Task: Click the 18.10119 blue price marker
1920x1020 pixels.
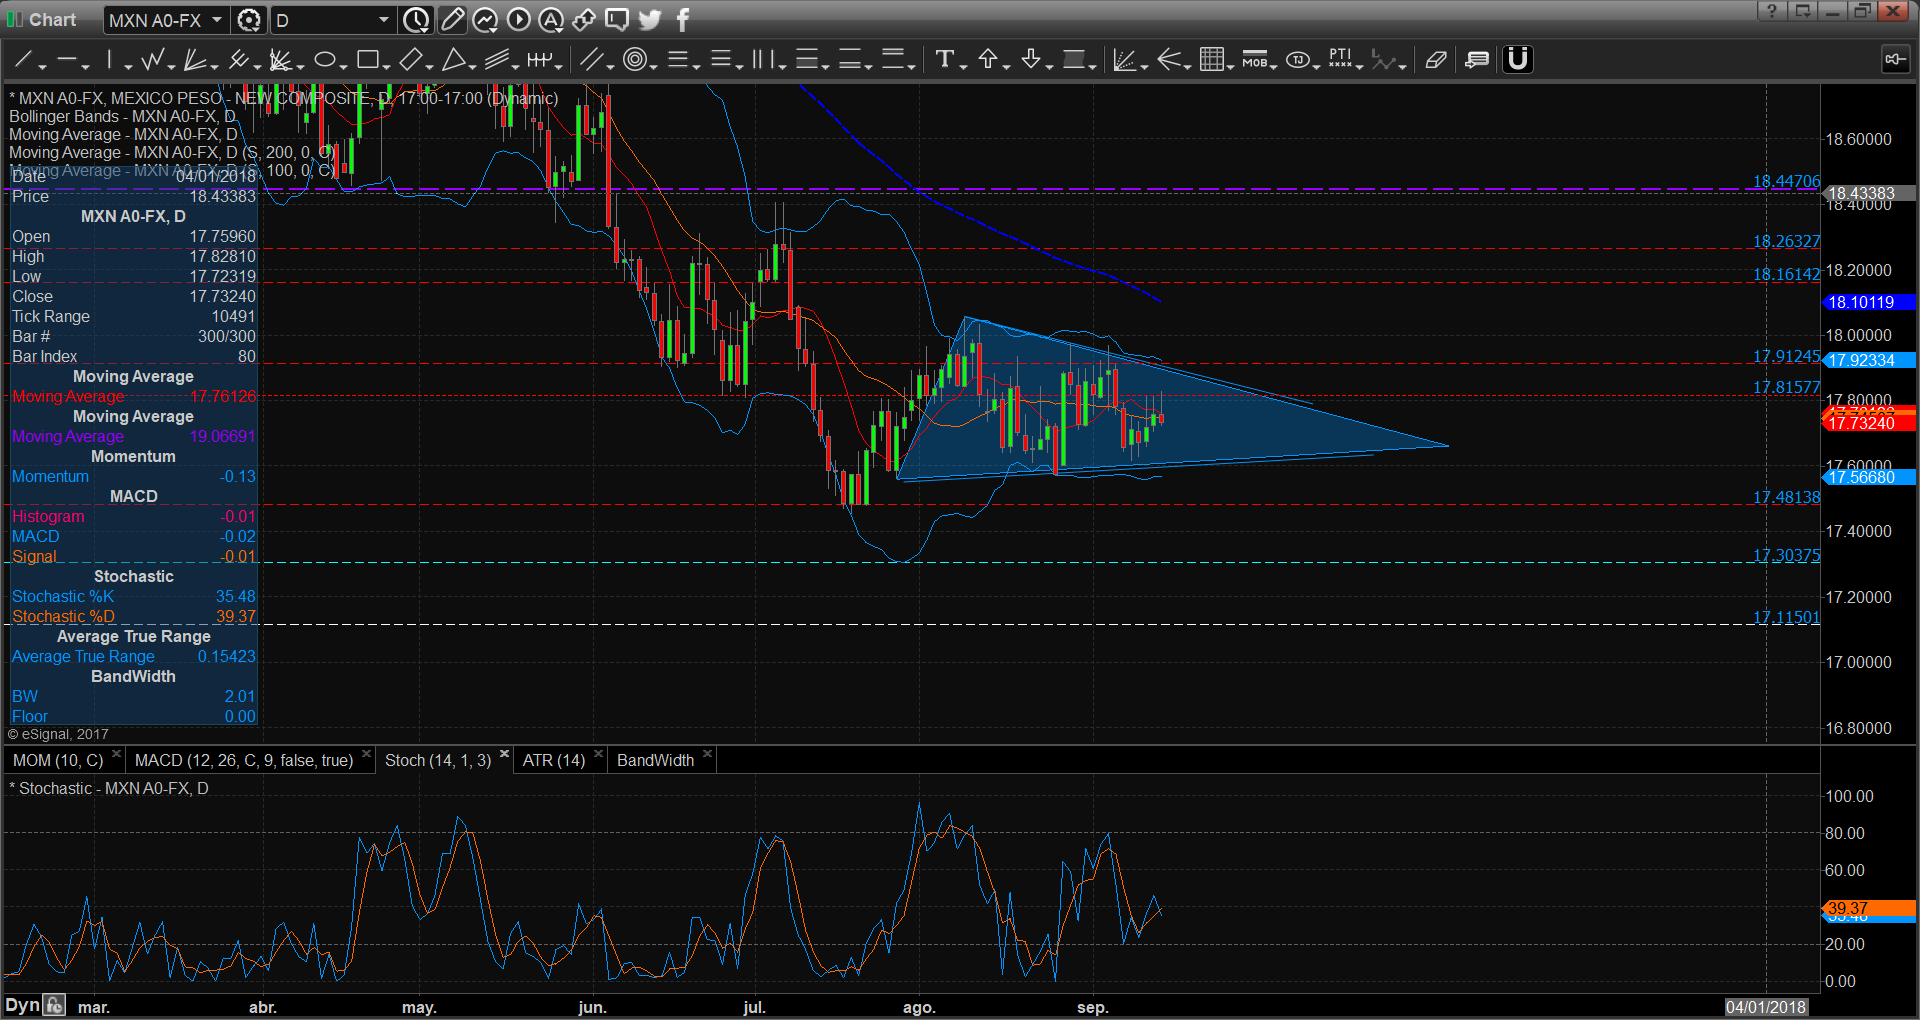Action: (1868, 302)
